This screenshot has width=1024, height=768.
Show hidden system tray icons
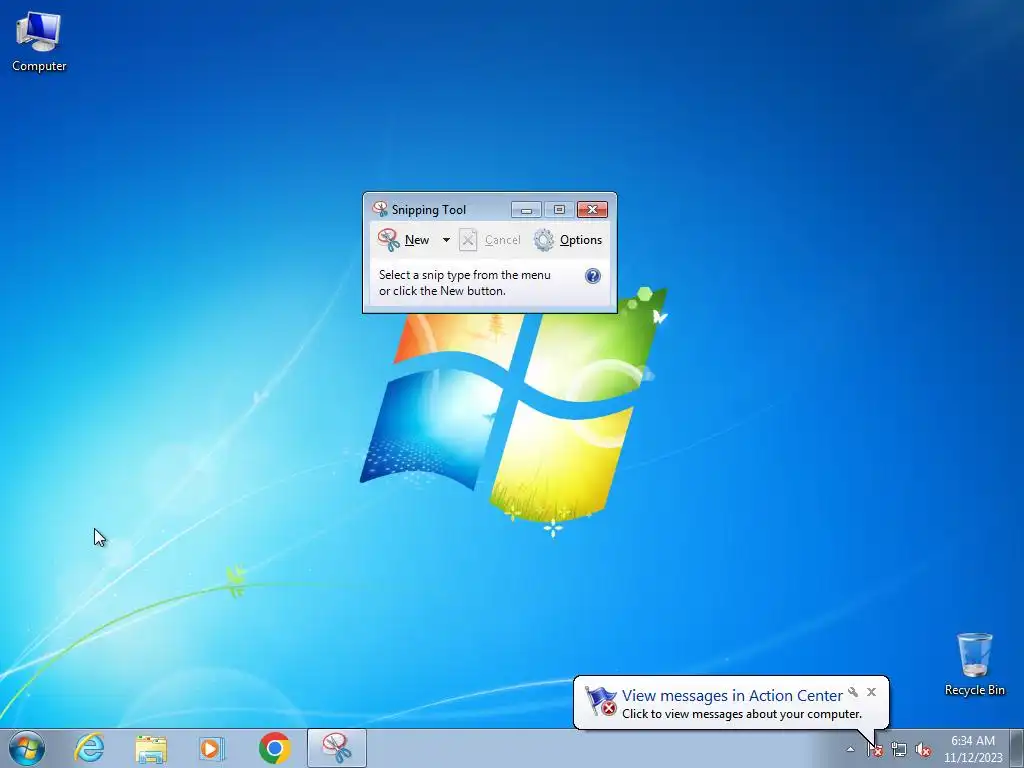pyautogui.click(x=850, y=749)
